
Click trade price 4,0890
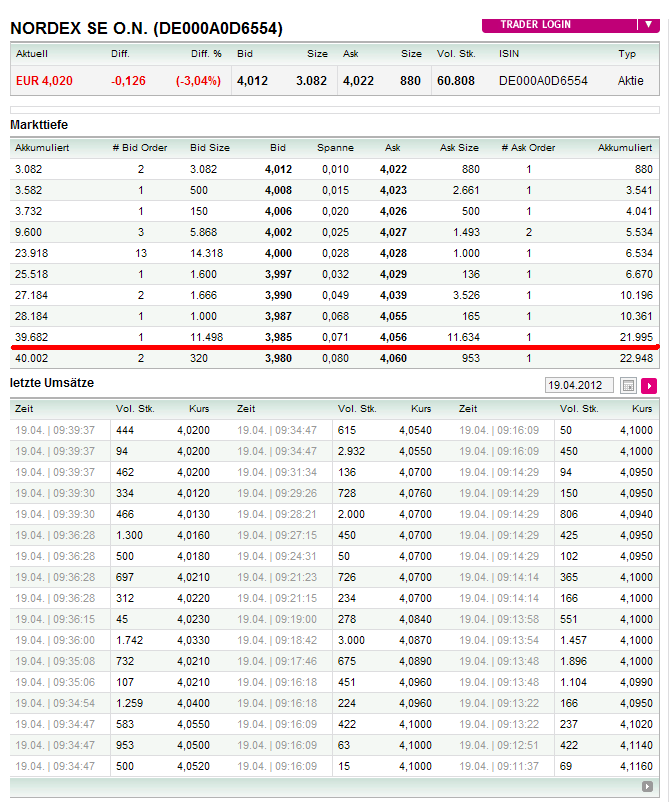pyautogui.click(x=415, y=662)
